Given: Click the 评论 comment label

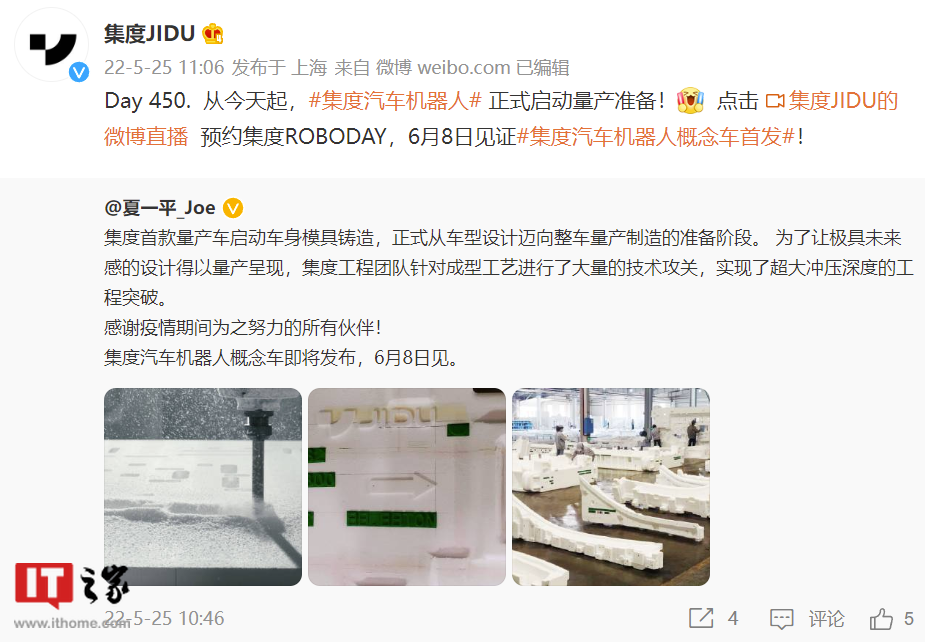Looking at the screenshot, I should pyautogui.click(x=826, y=618).
